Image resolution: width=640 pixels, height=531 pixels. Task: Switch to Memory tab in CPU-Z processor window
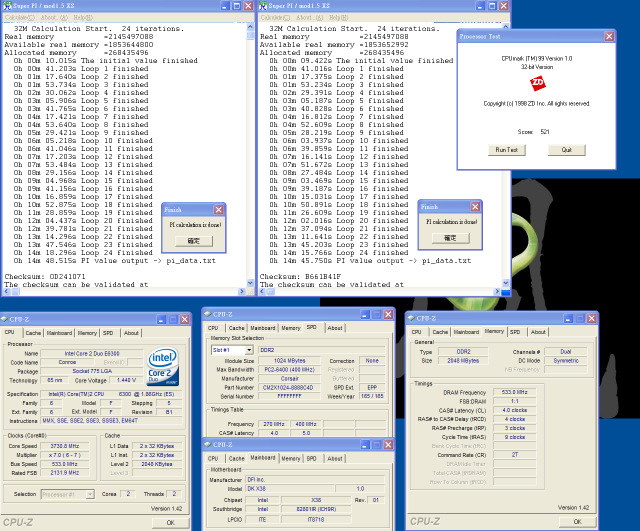point(87,333)
